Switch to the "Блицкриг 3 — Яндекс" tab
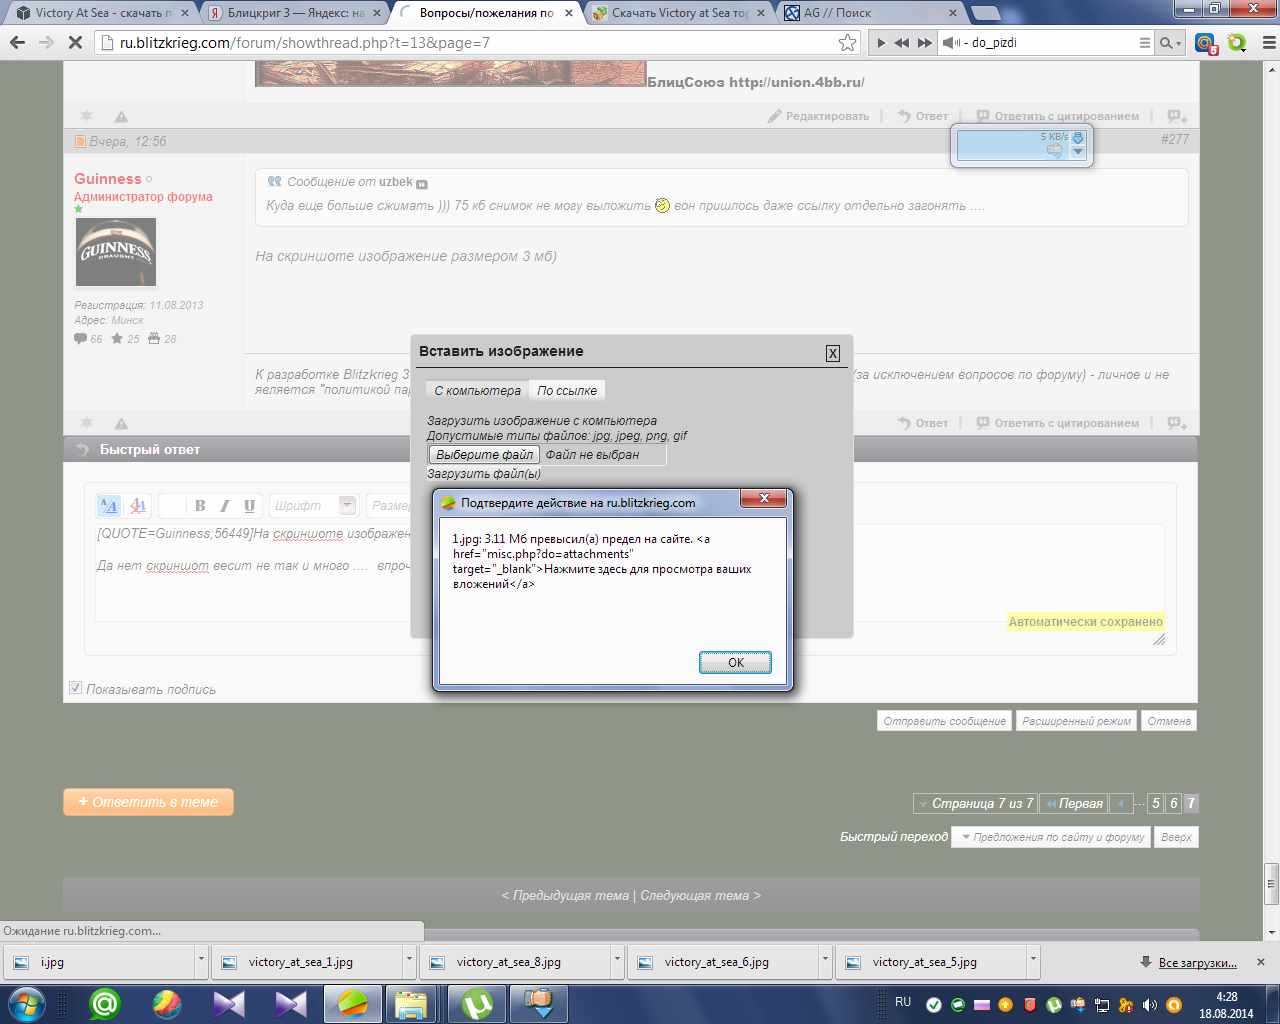1280x1024 pixels. [295, 13]
